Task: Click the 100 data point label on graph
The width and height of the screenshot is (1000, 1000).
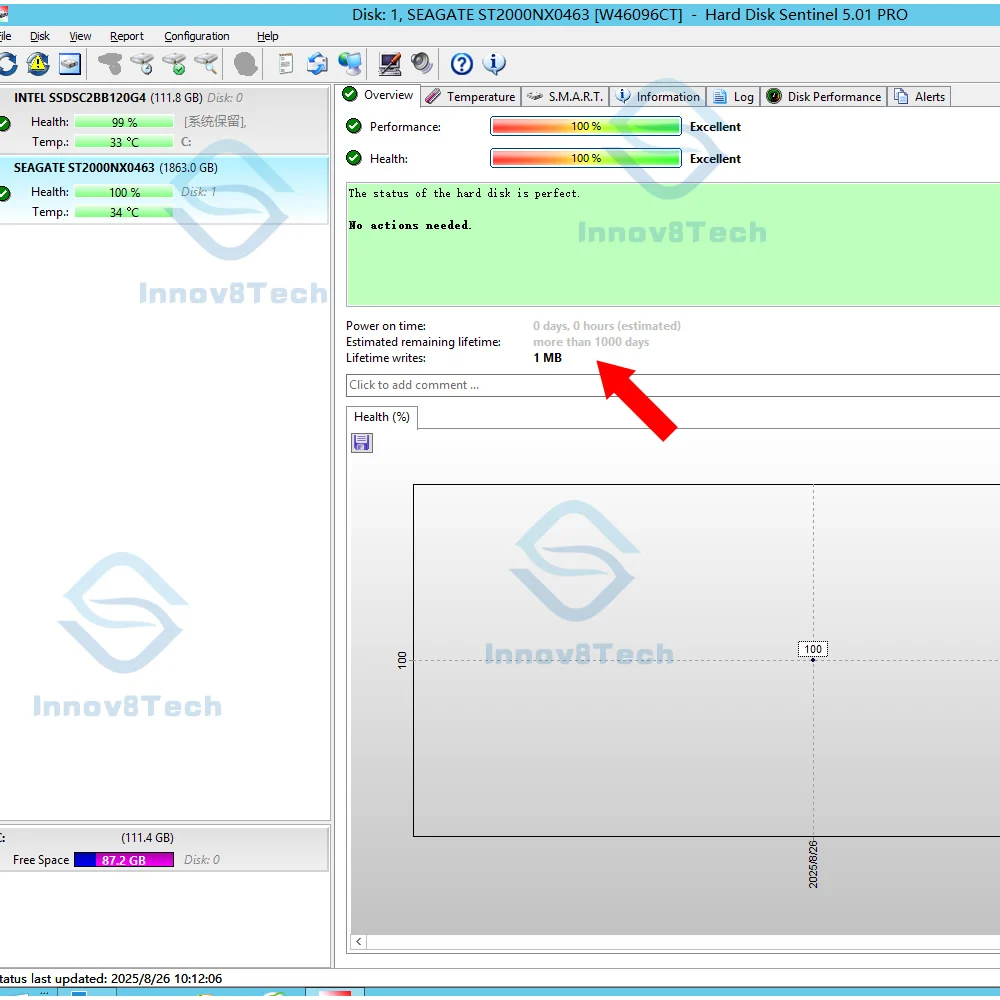Action: 812,649
